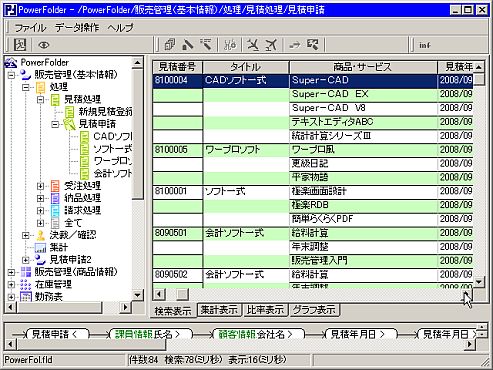Click the flow bar scroll-right arrow

469,344
